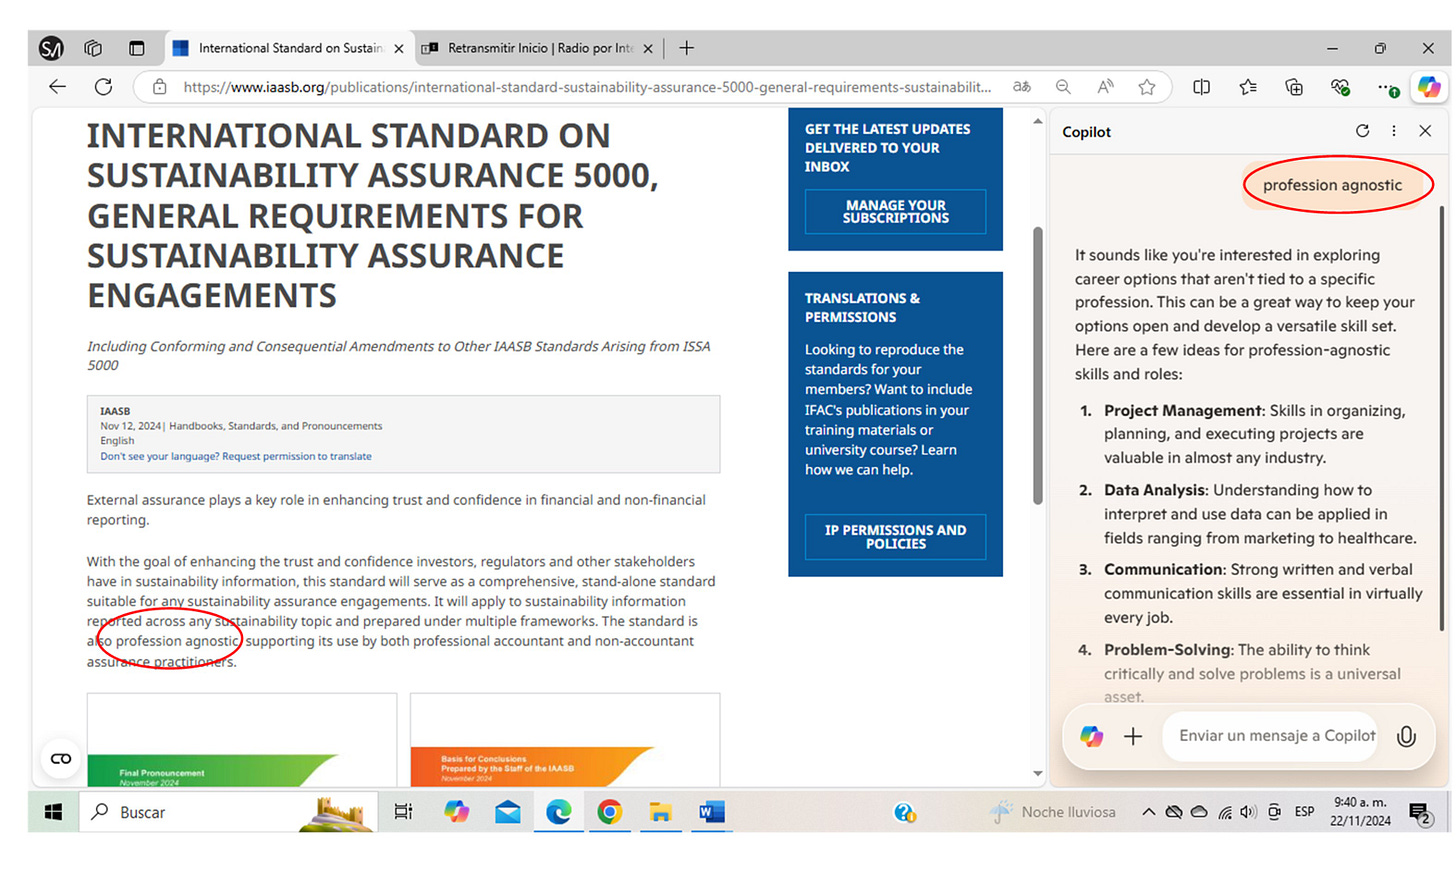
Task: Show hidden system tray icons
Action: [x=1148, y=812]
